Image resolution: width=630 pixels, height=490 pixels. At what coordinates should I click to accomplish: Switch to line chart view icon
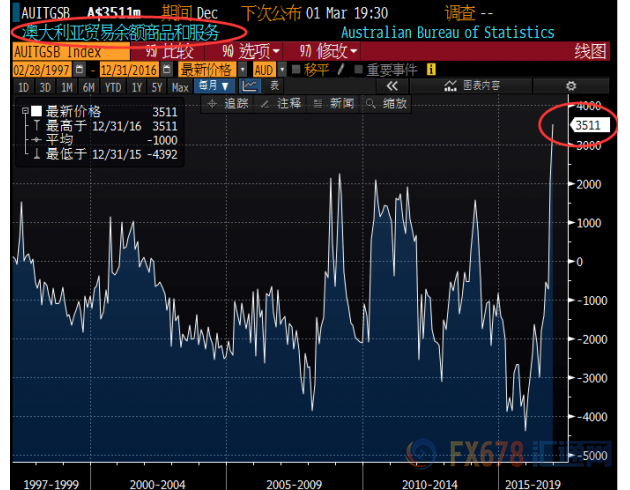pos(250,87)
